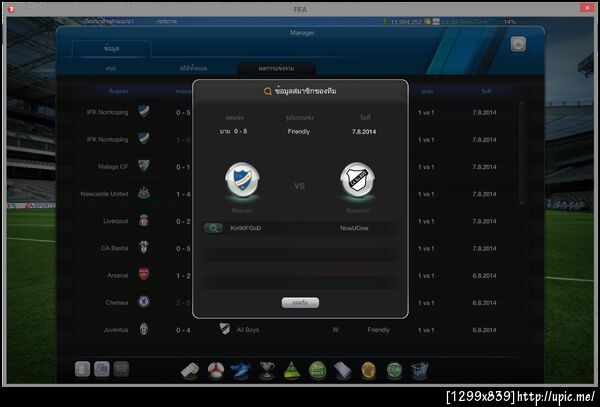Screen dimensions: 600x407
Task: Switch to the middle sub-tab under ข้อมูล
Action: pos(194,68)
